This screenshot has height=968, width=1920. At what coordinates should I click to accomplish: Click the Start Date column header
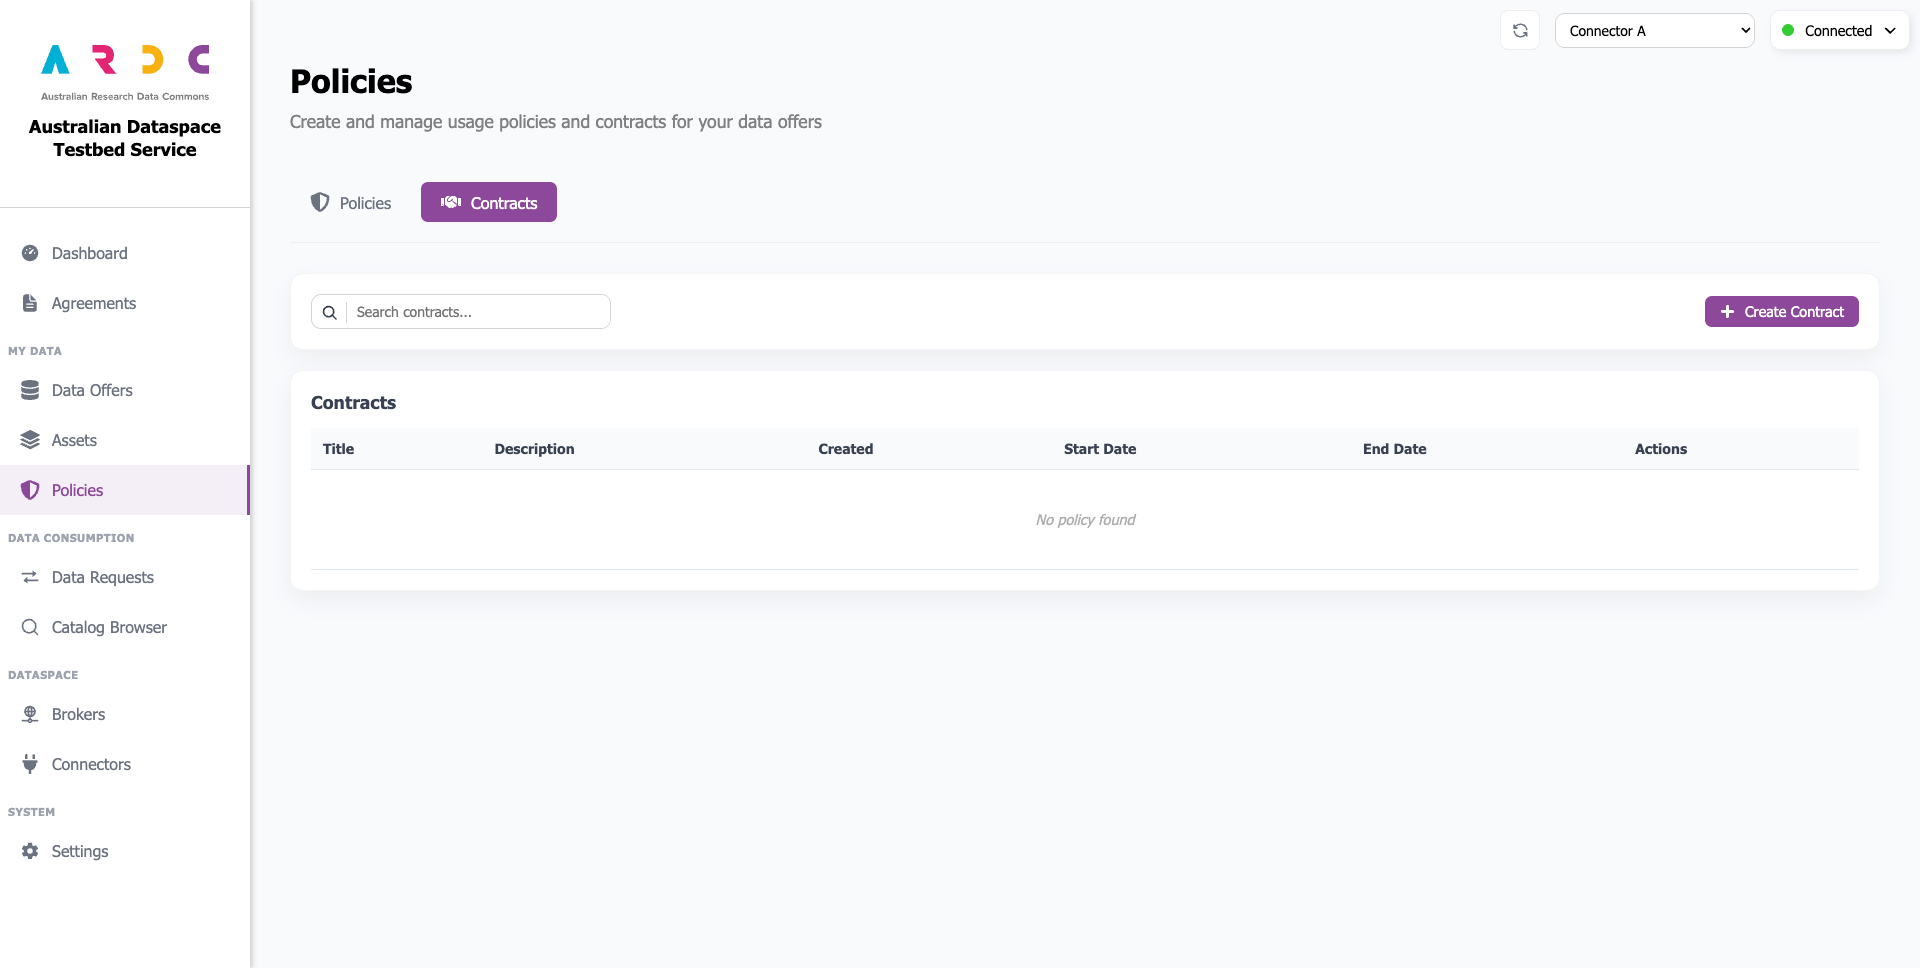1100,449
